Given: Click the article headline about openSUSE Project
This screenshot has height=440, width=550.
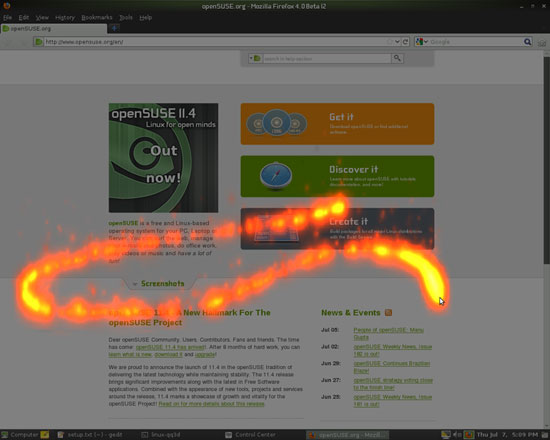Looking at the screenshot, I should (x=189, y=318).
